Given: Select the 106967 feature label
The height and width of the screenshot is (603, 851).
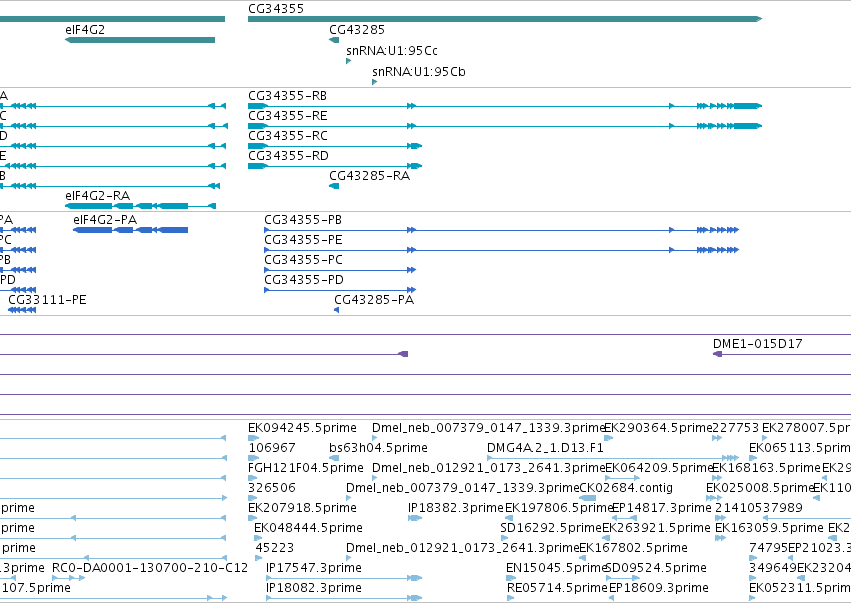Looking at the screenshot, I should pyautogui.click(x=272, y=448).
